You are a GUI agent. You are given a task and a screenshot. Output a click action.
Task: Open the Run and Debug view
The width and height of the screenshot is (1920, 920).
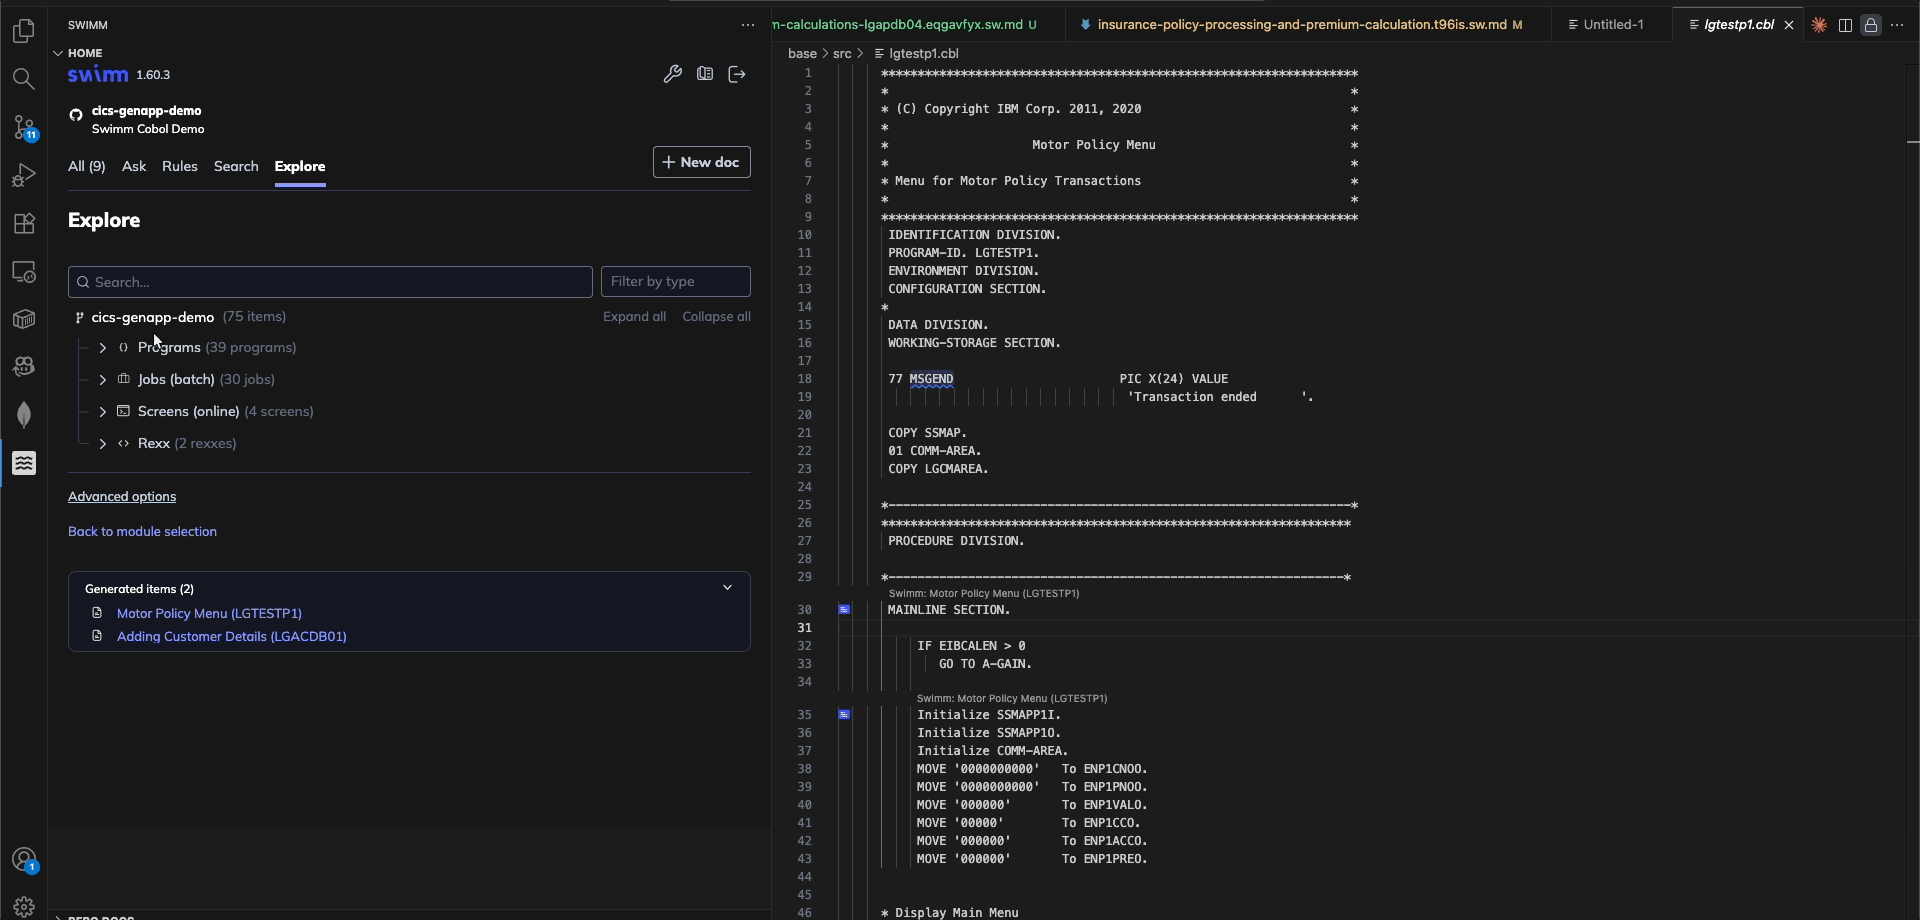[x=23, y=175]
